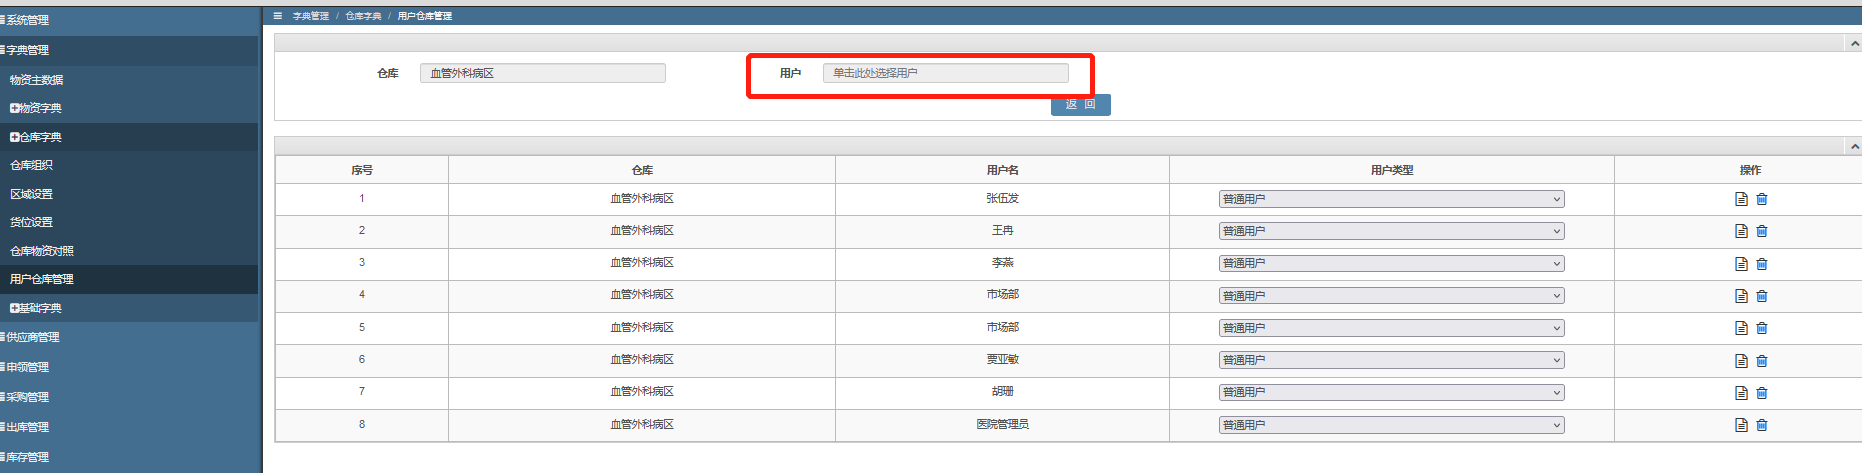Viewport: 1862px width, 473px height.
Task: Click the 用户类型 column header
Action: 1392,170
